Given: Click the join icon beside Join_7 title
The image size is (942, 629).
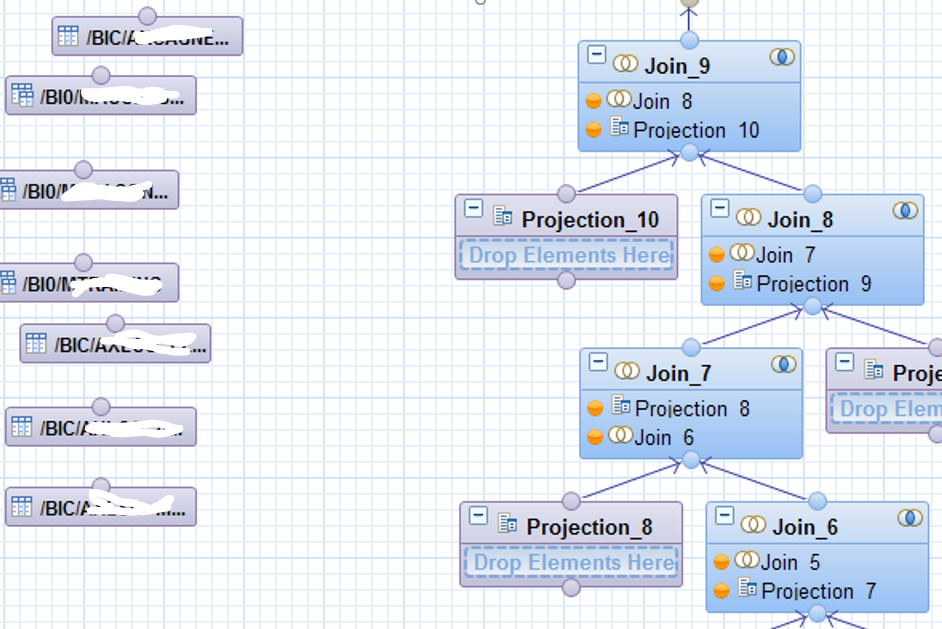Looking at the screenshot, I should (627, 371).
